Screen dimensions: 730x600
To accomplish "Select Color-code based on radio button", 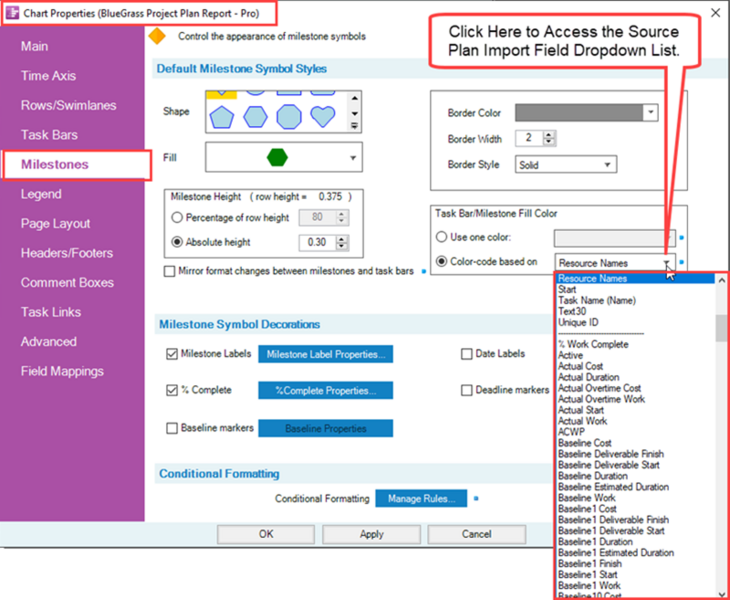I will [x=441, y=262].
